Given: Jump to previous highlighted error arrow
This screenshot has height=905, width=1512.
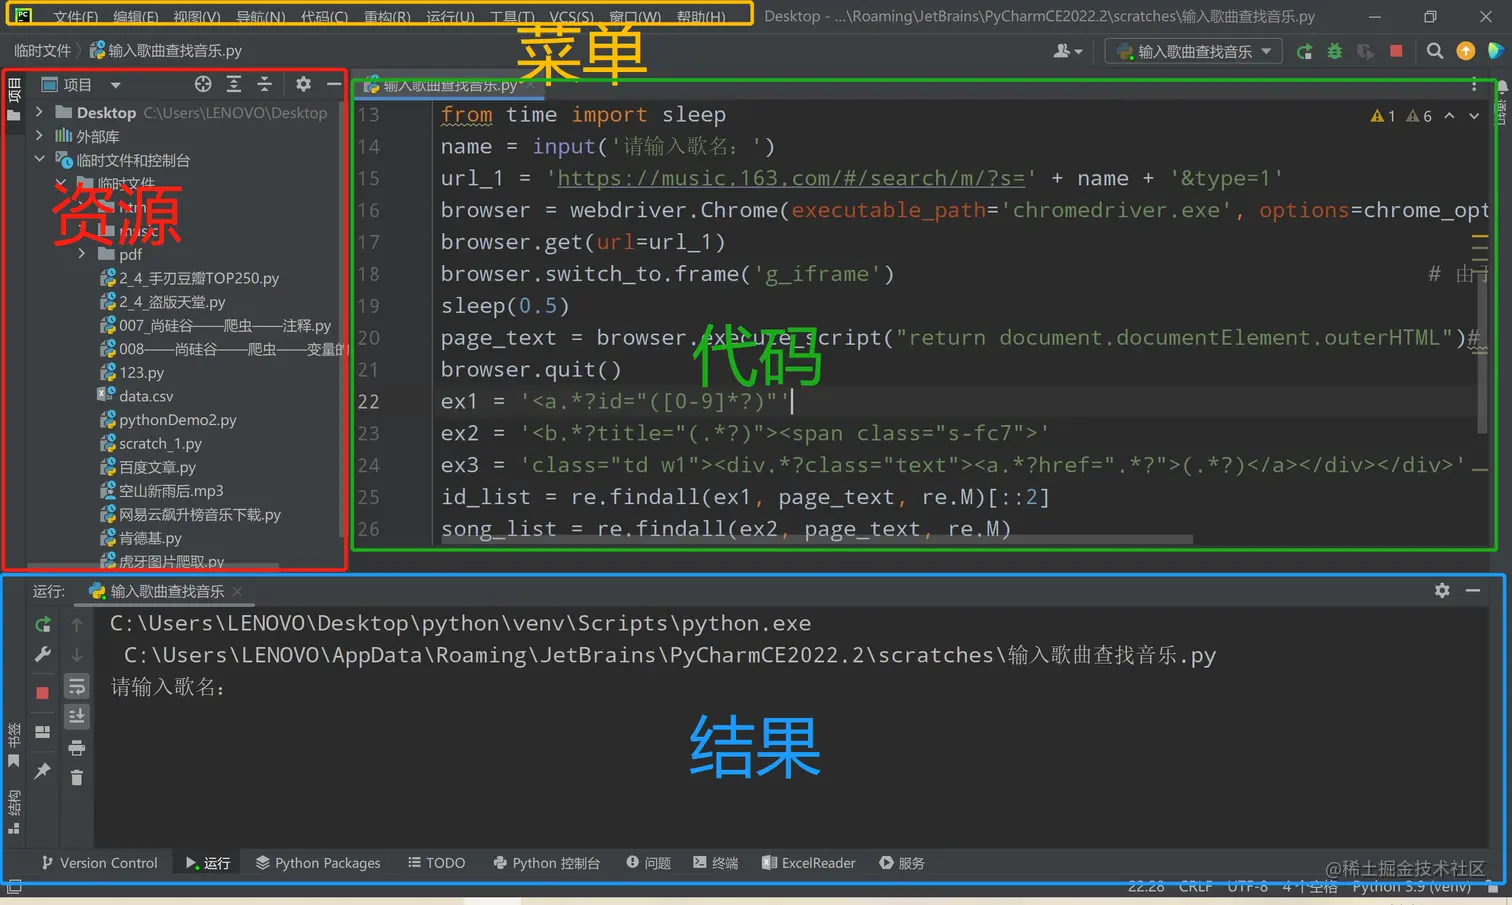Looking at the screenshot, I should click(x=1449, y=116).
